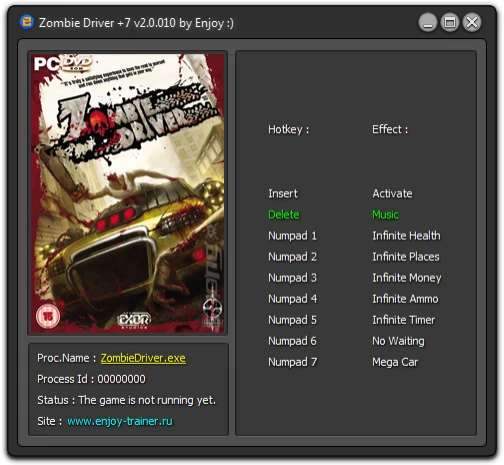The image size is (504, 465).
Task: Click the Mega Car effect label
Action: point(395,362)
